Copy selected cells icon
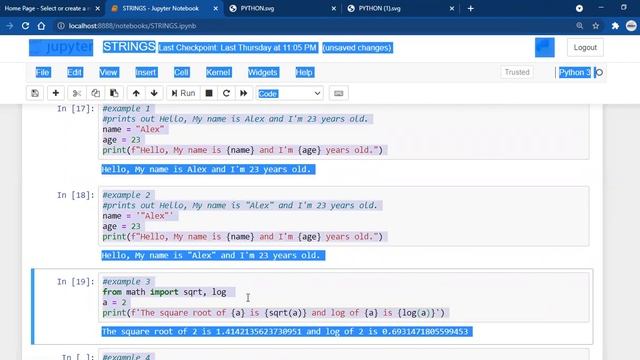 point(95,93)
